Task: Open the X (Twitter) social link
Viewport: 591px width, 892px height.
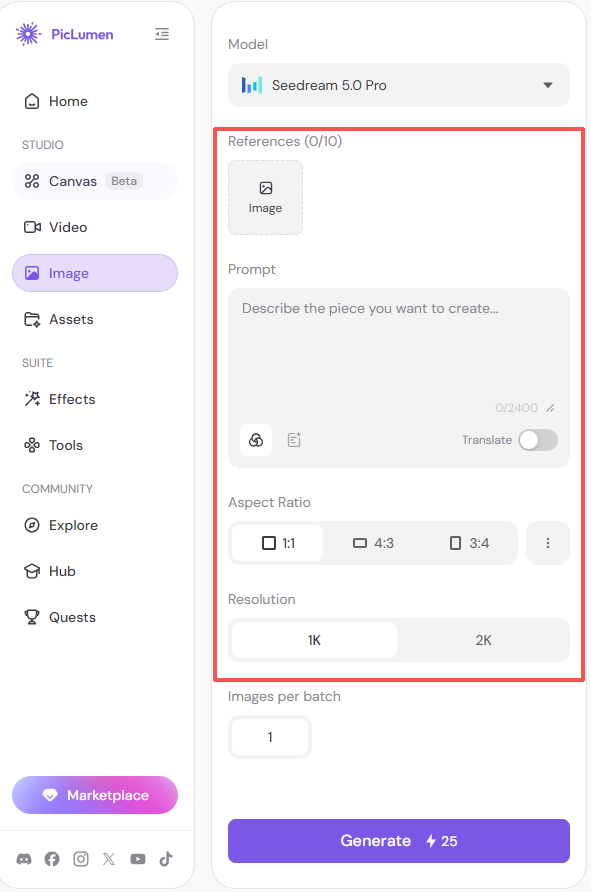Action: pyautogui.click(x=109, y=859)
